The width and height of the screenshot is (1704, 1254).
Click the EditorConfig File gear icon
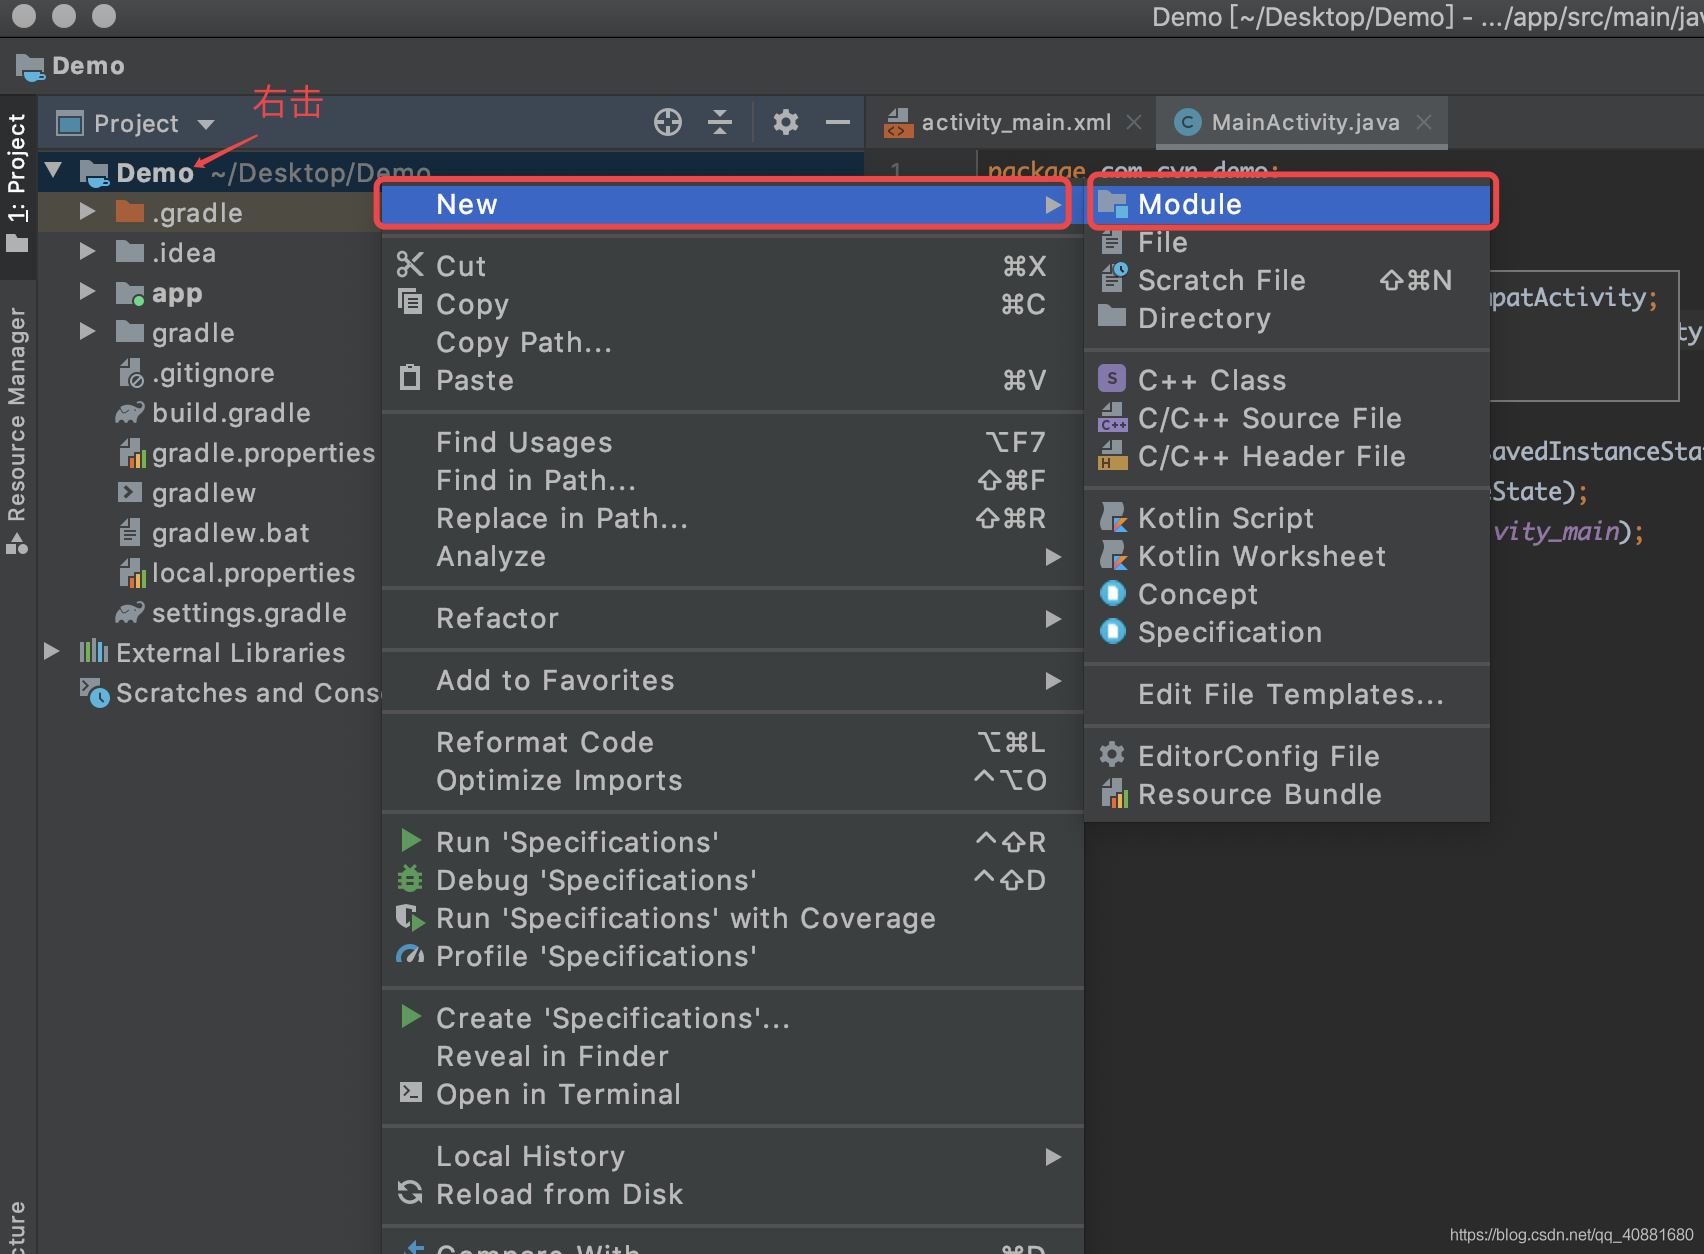(x=1112, y=755)
